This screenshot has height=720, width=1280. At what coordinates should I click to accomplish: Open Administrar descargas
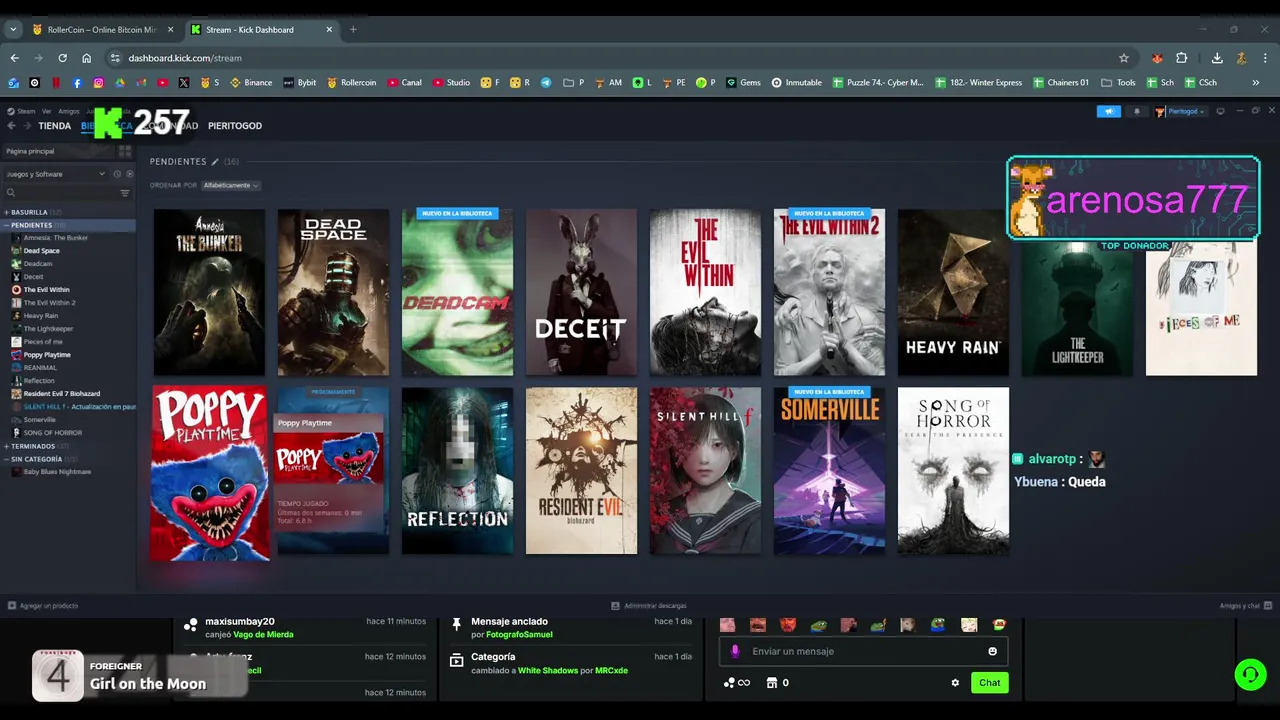pos(649,606)
